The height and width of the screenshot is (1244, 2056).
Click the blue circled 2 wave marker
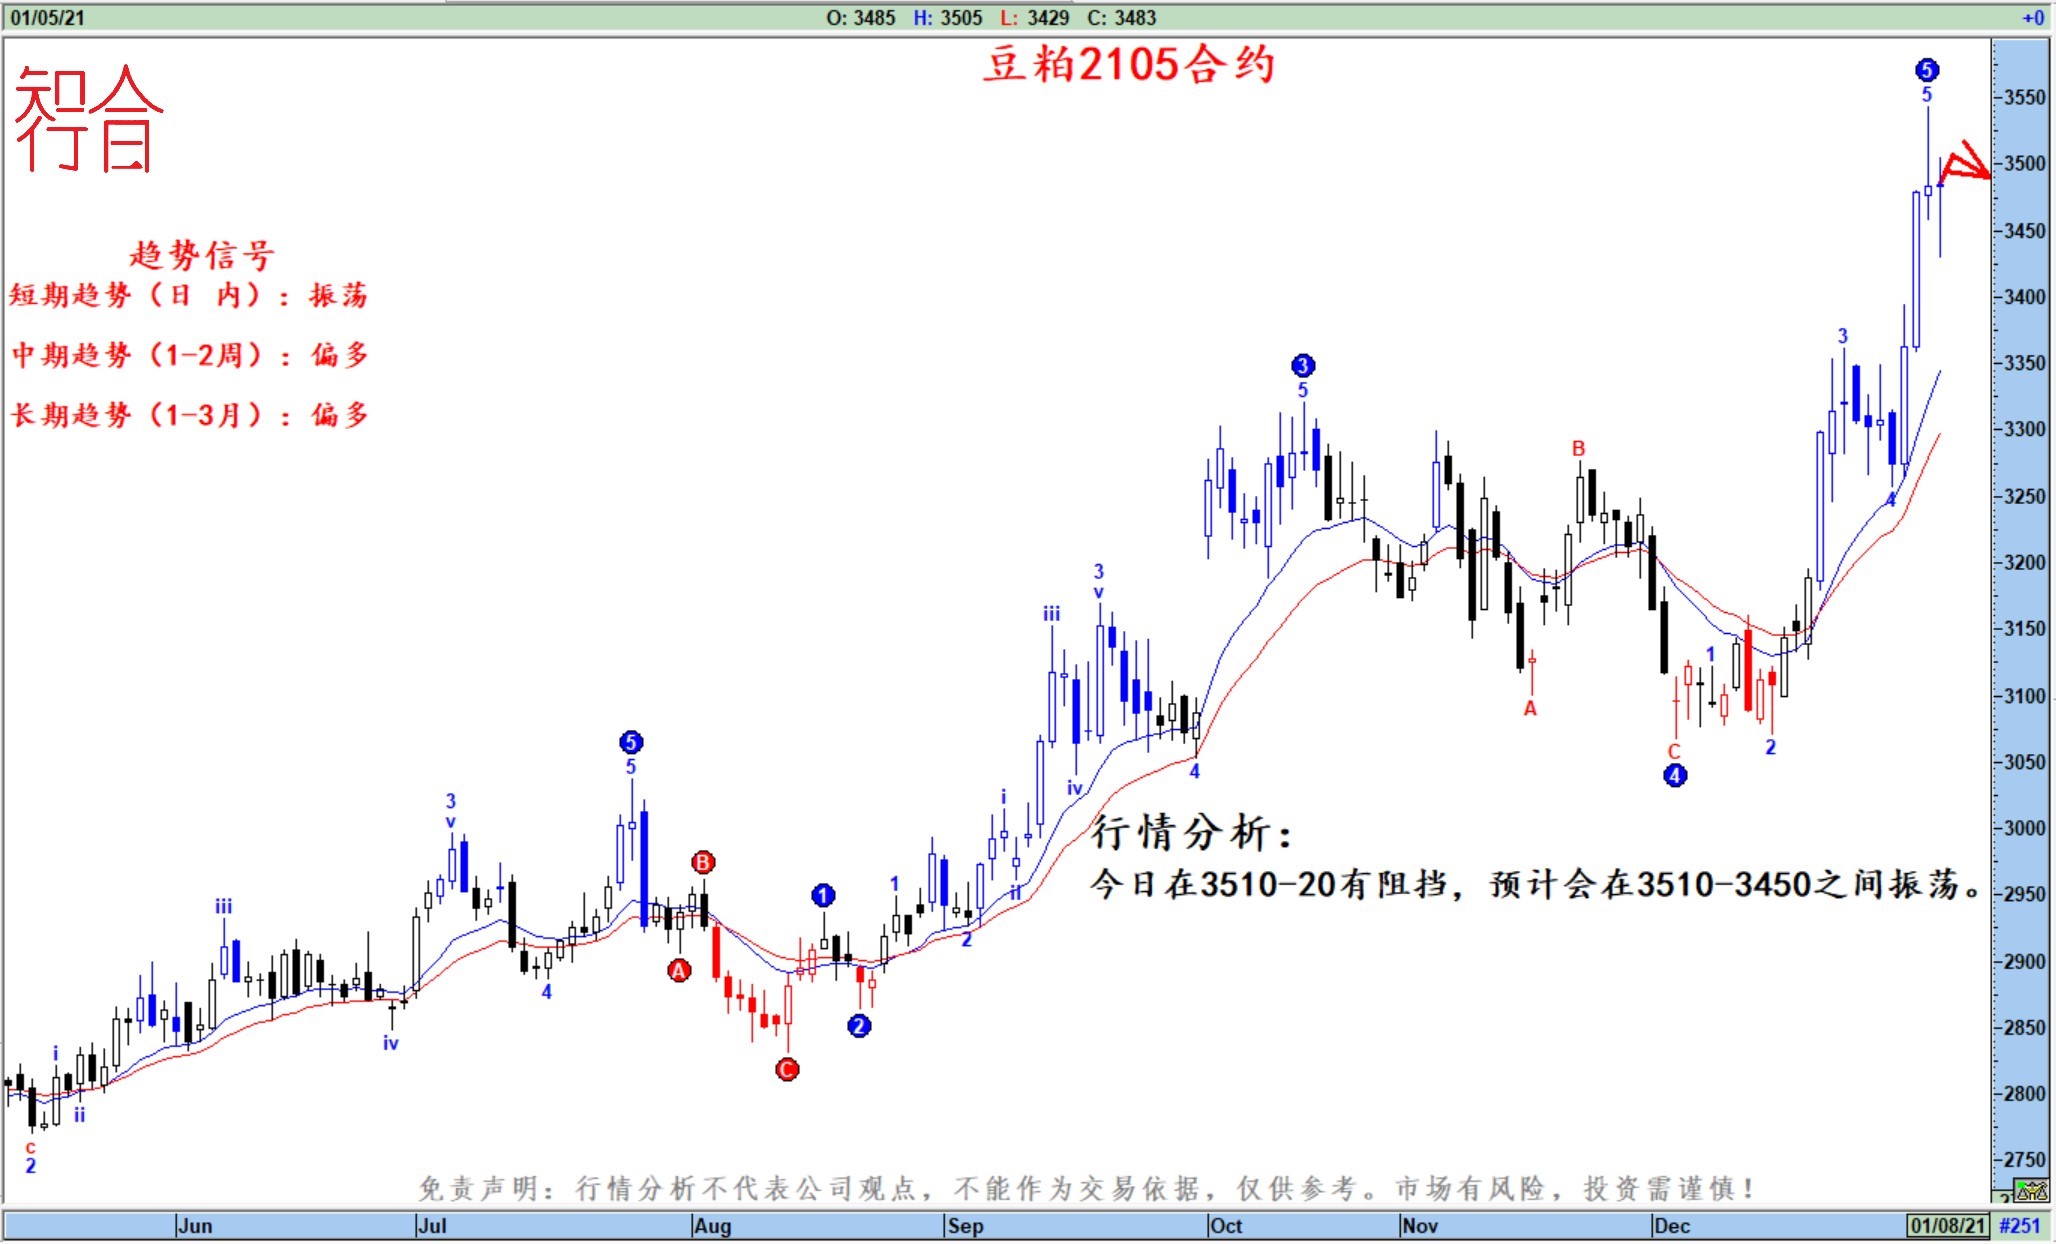pyautogui.click(x=859, y=1025)
